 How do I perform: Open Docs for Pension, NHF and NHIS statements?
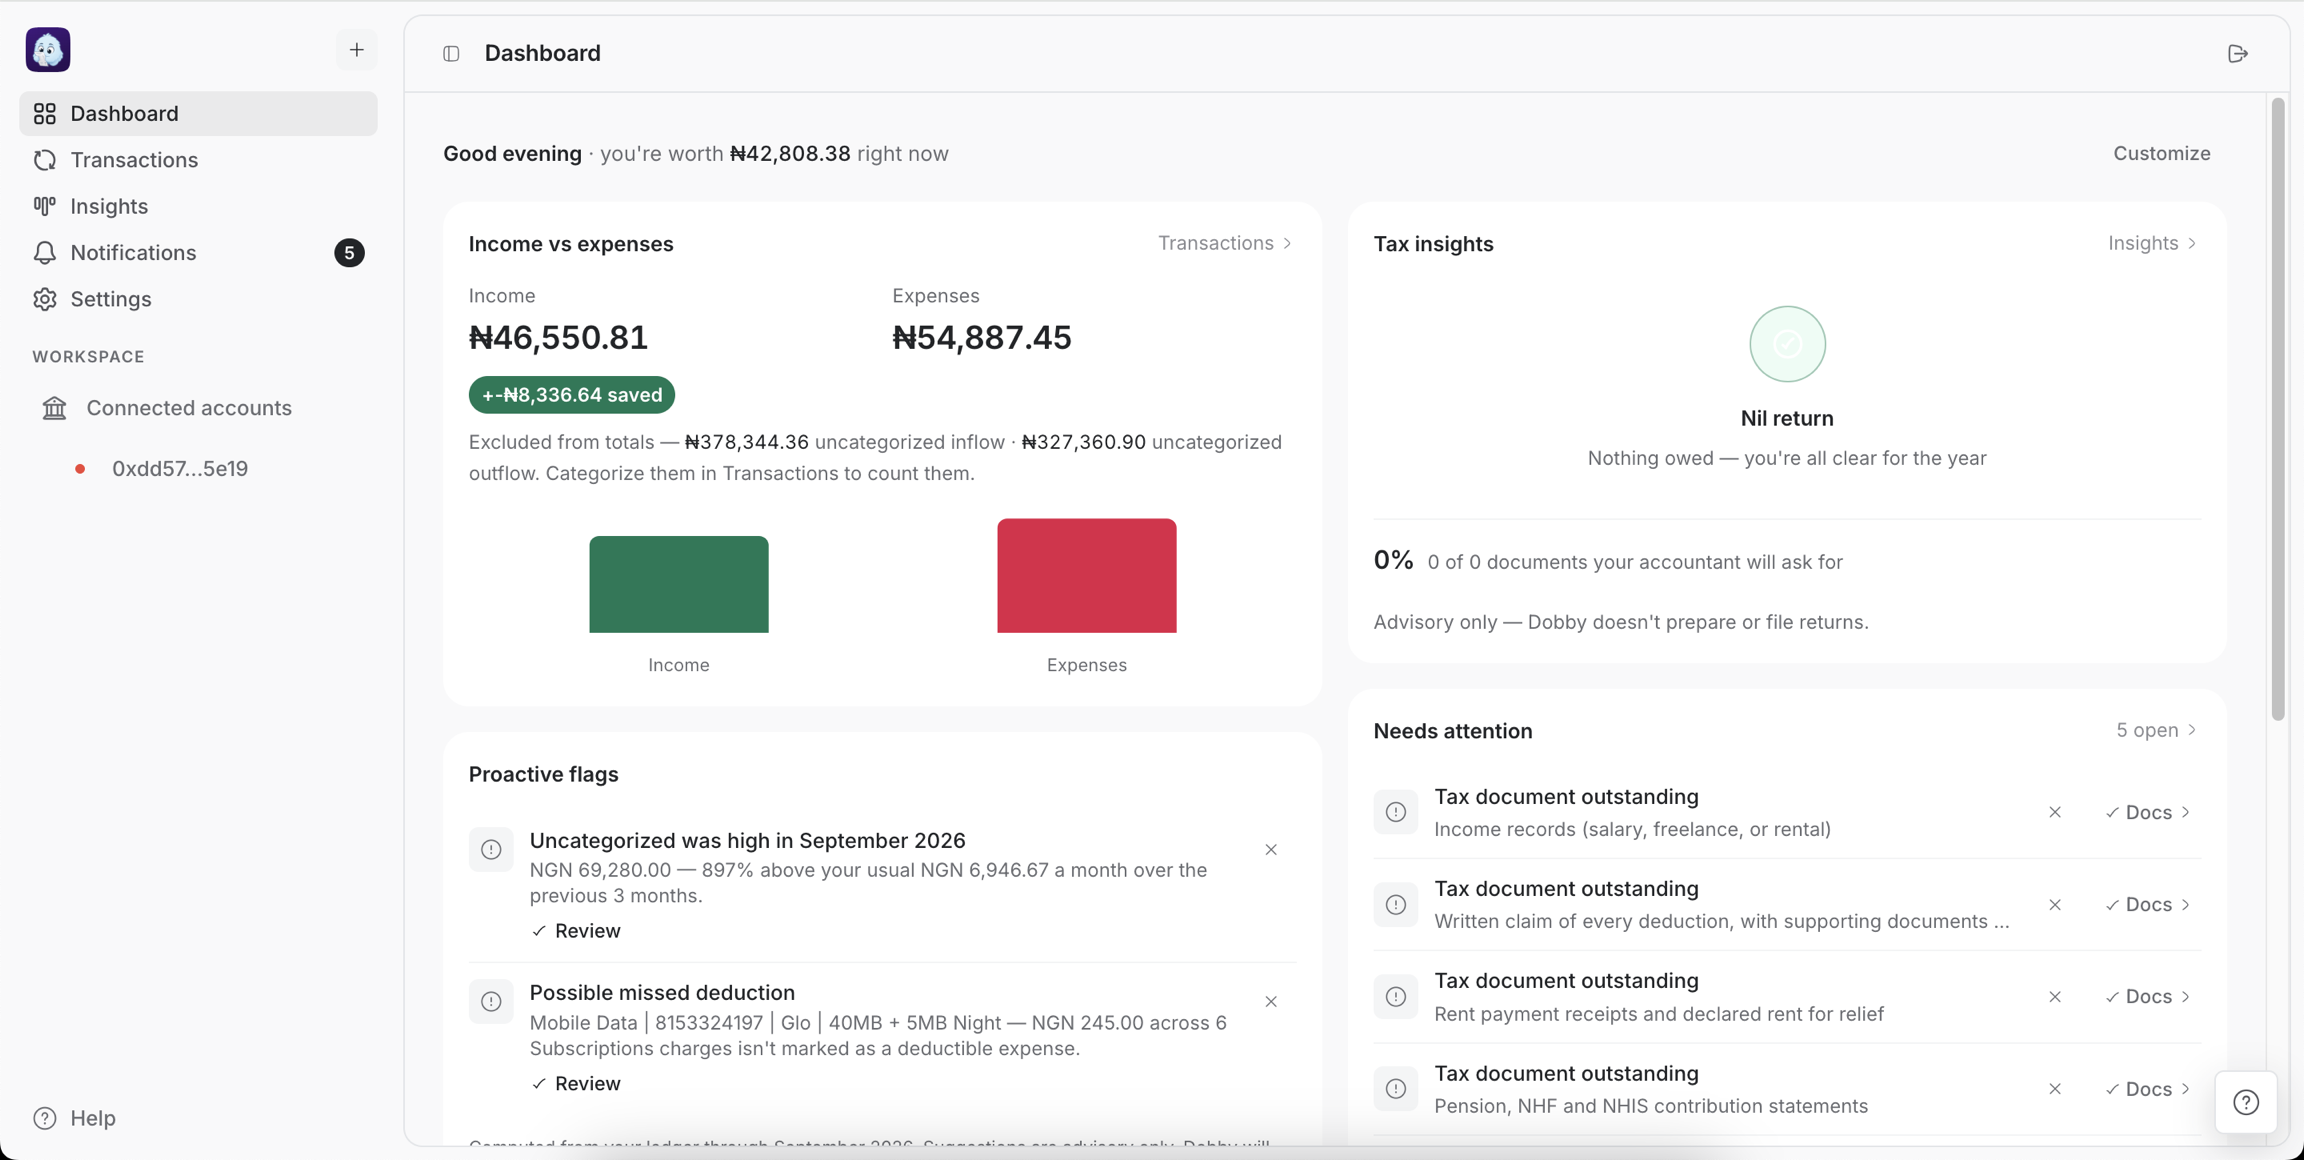point(2148,1089)
